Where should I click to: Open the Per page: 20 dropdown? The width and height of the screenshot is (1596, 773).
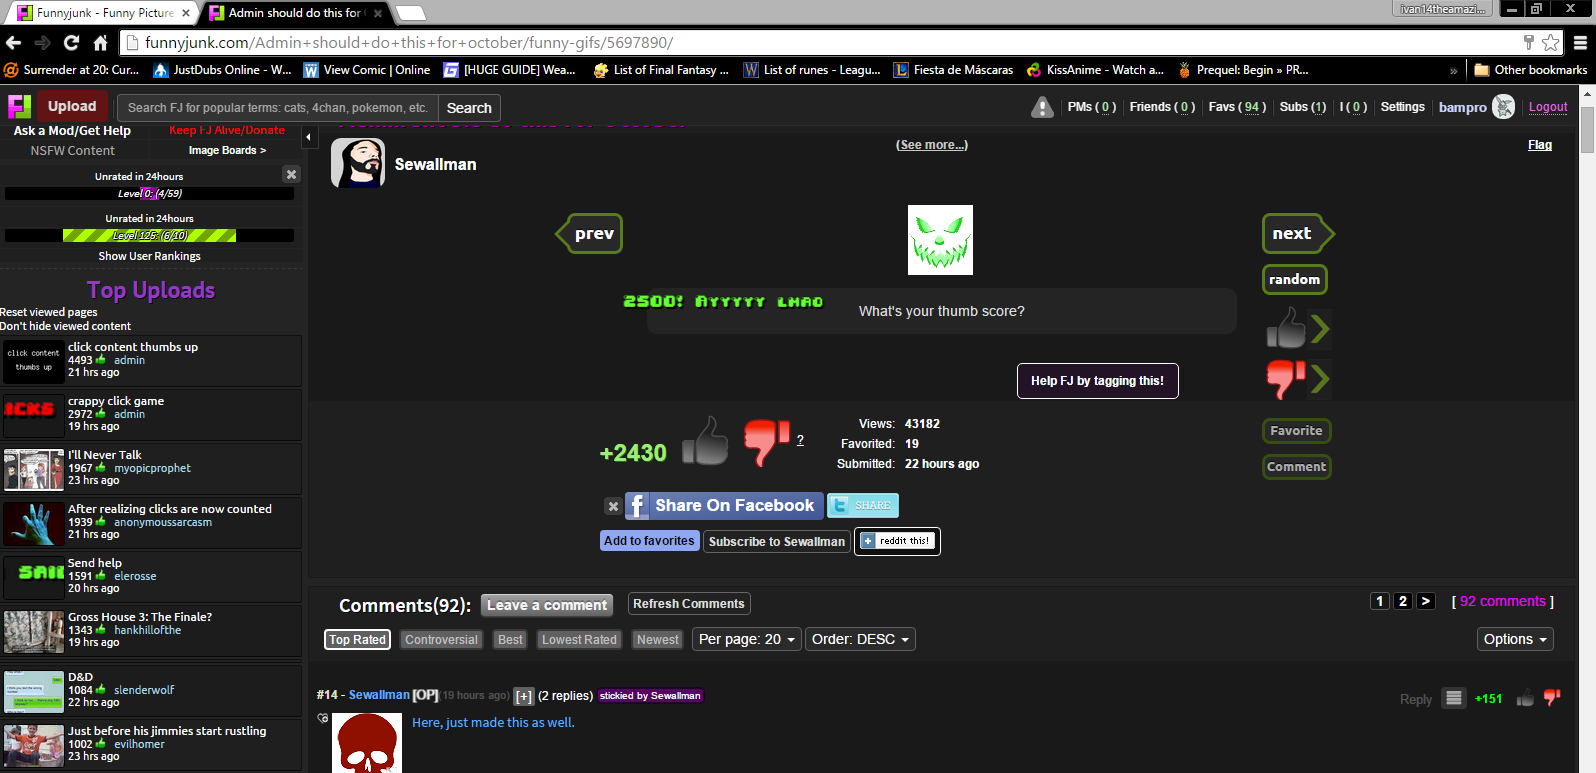tap(746, 639)
